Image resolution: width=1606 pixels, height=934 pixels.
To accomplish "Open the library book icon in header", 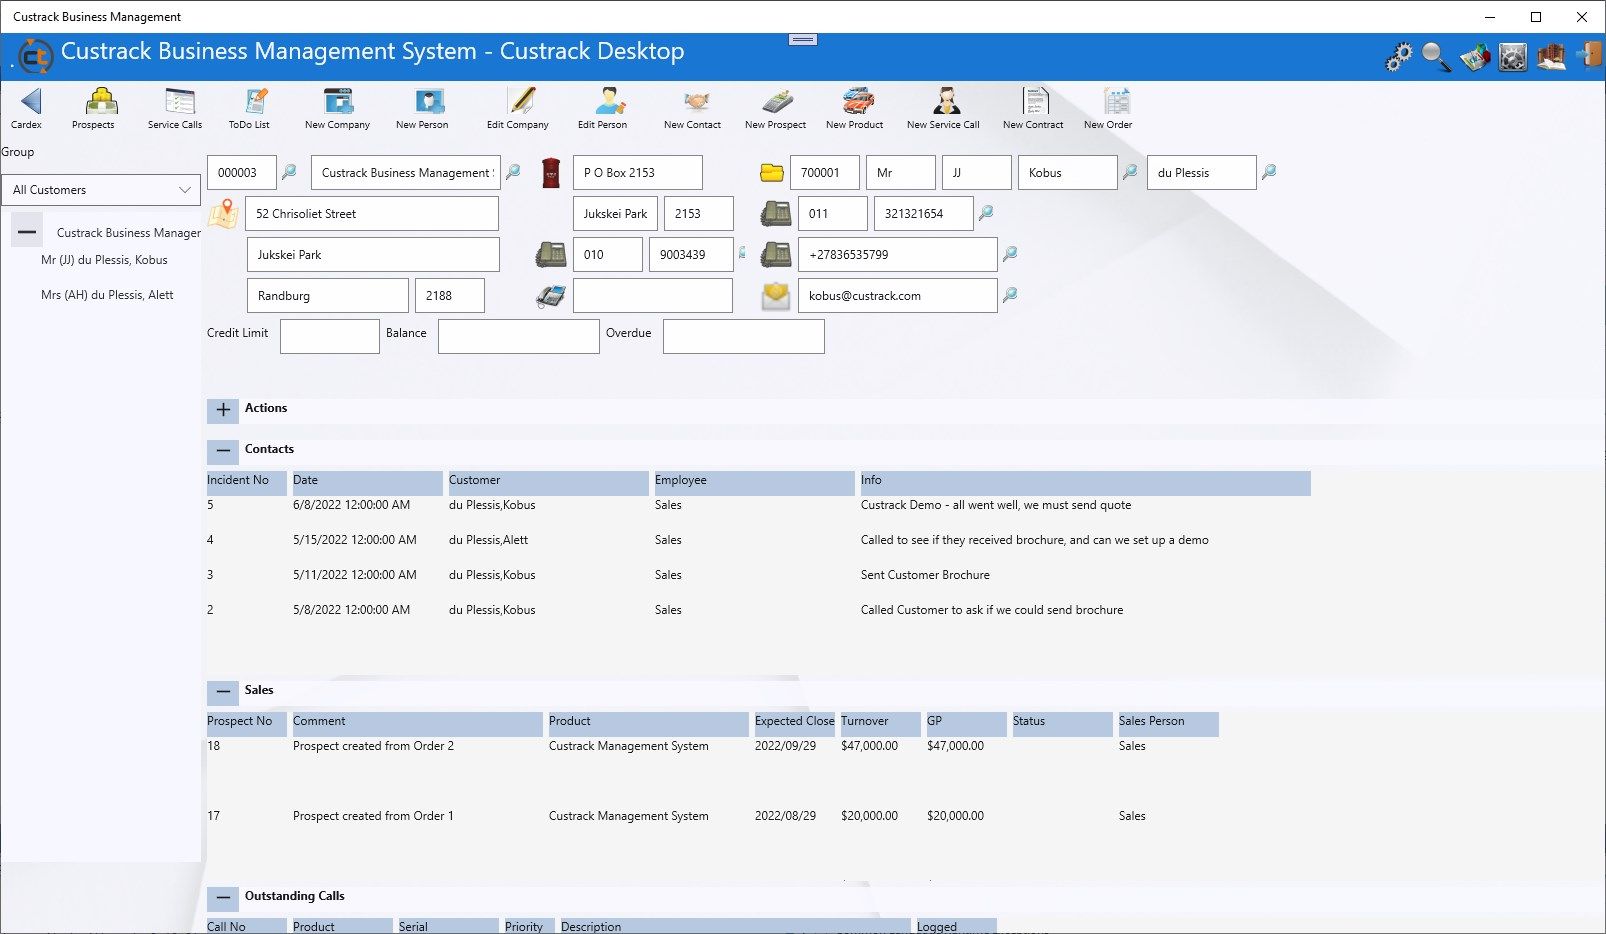I will (1551, 57).
